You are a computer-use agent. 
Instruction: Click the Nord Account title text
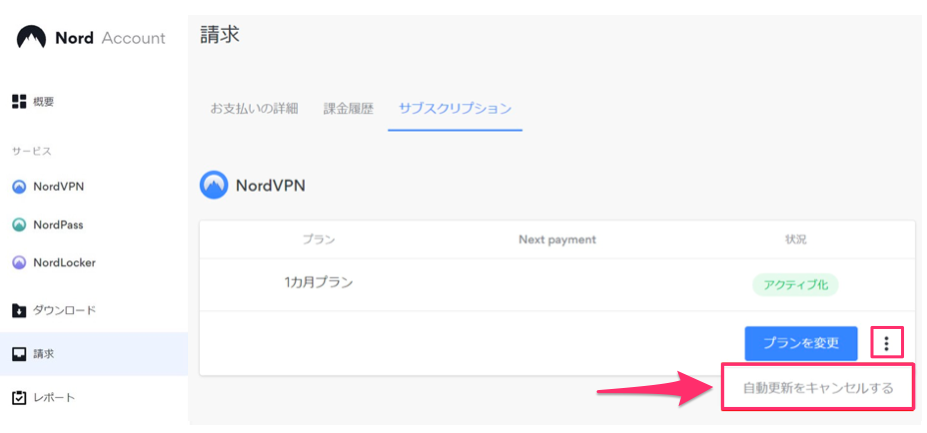coord(110,38)
